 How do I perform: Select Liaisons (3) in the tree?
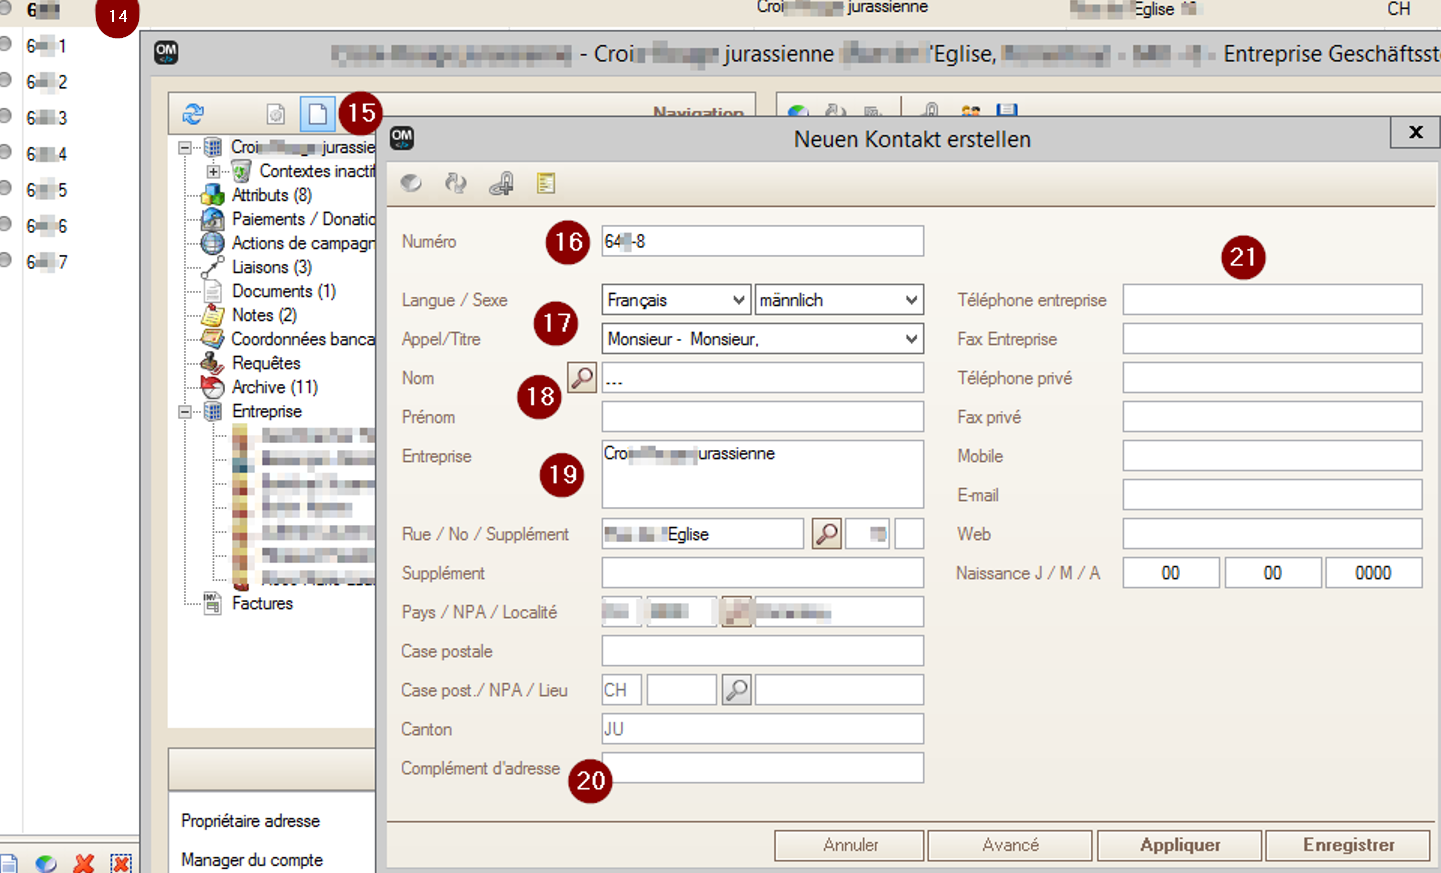272,267
